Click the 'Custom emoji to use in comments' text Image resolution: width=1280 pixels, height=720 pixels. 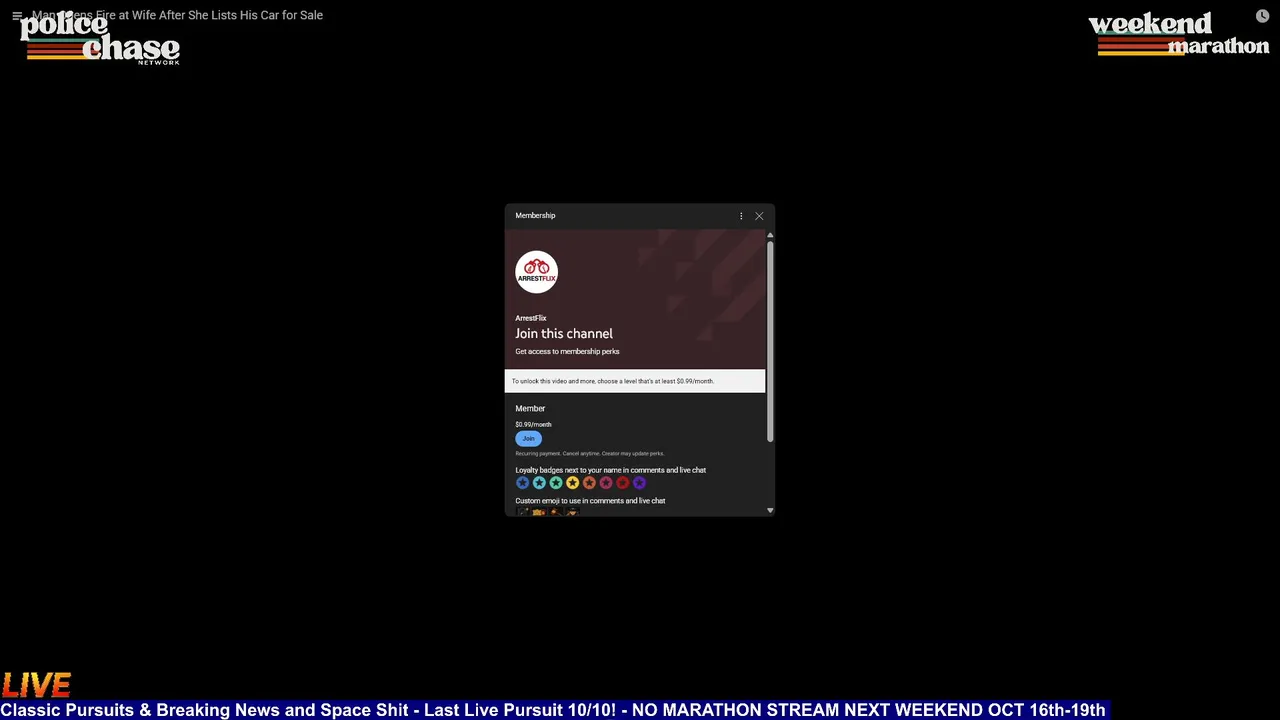point(590,501)
